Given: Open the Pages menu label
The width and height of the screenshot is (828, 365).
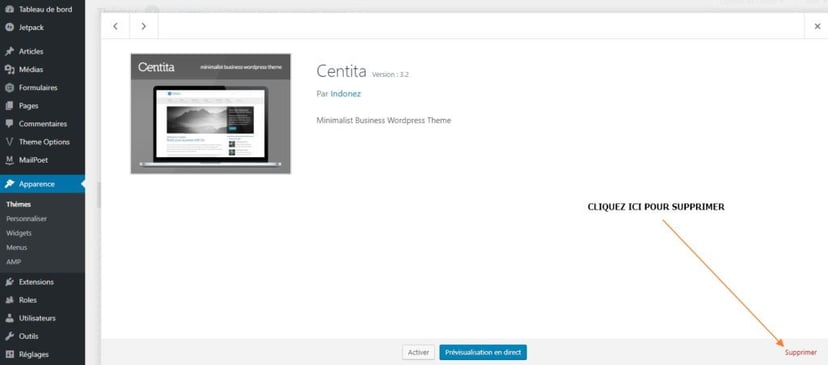Looking at the screenshot, I should coord(29,106).
